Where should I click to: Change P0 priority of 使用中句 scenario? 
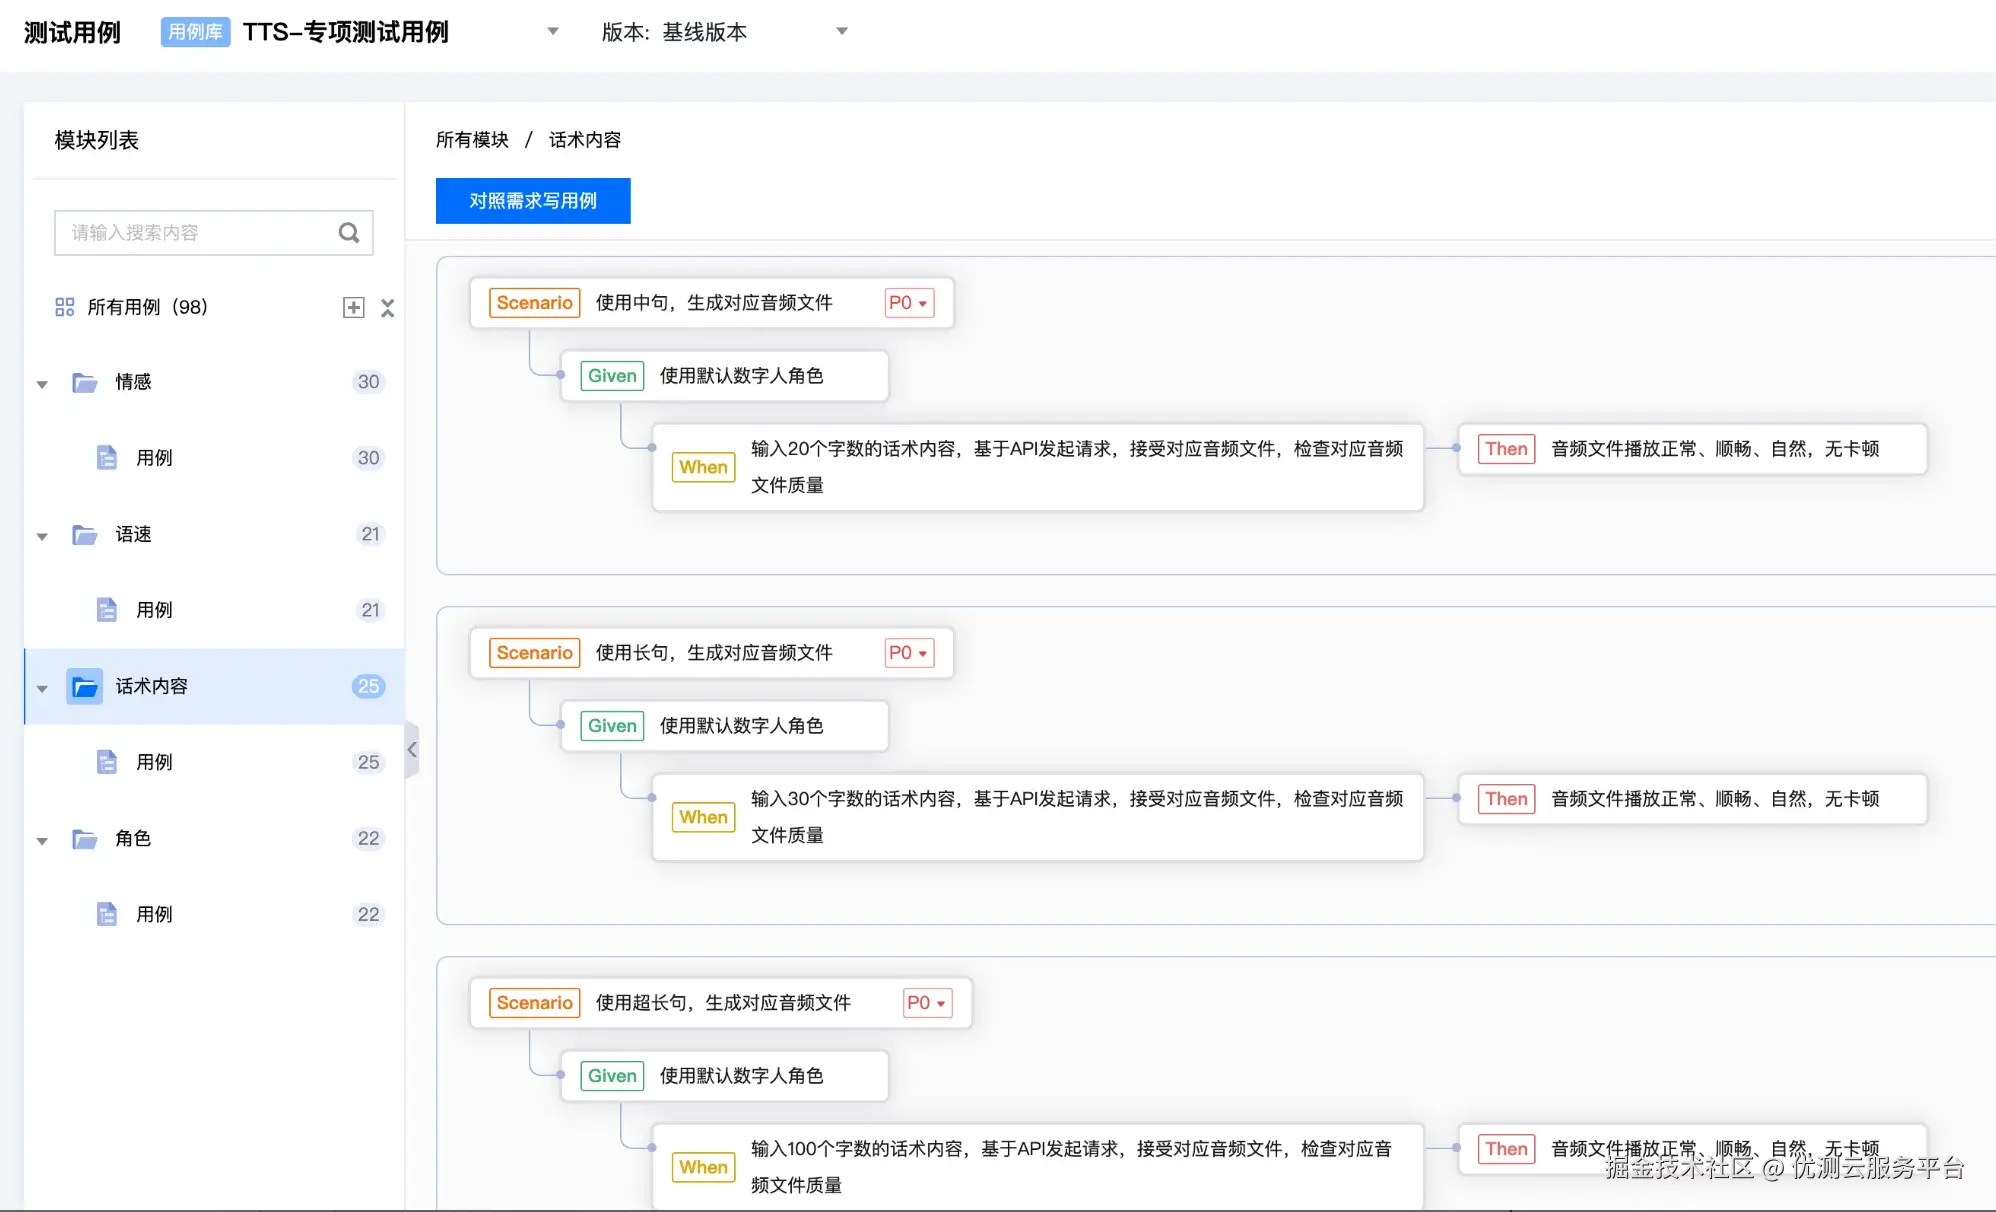point(908,303)
